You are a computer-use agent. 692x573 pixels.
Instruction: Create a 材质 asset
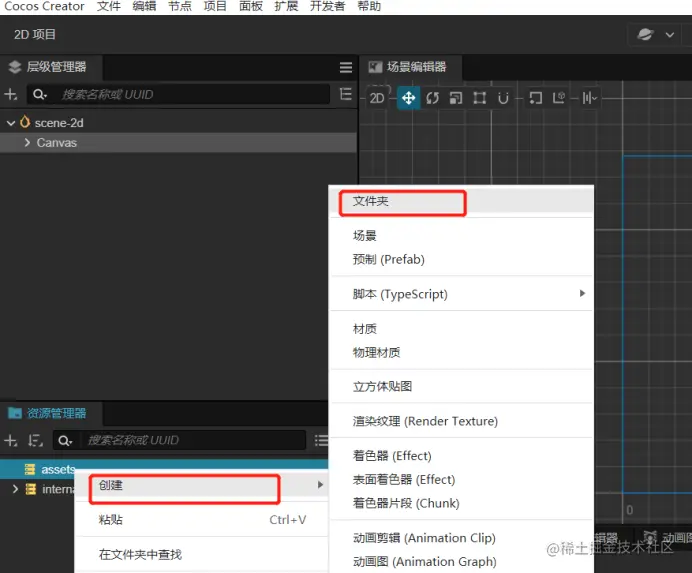pyautogui.click(x=461, y=329)
